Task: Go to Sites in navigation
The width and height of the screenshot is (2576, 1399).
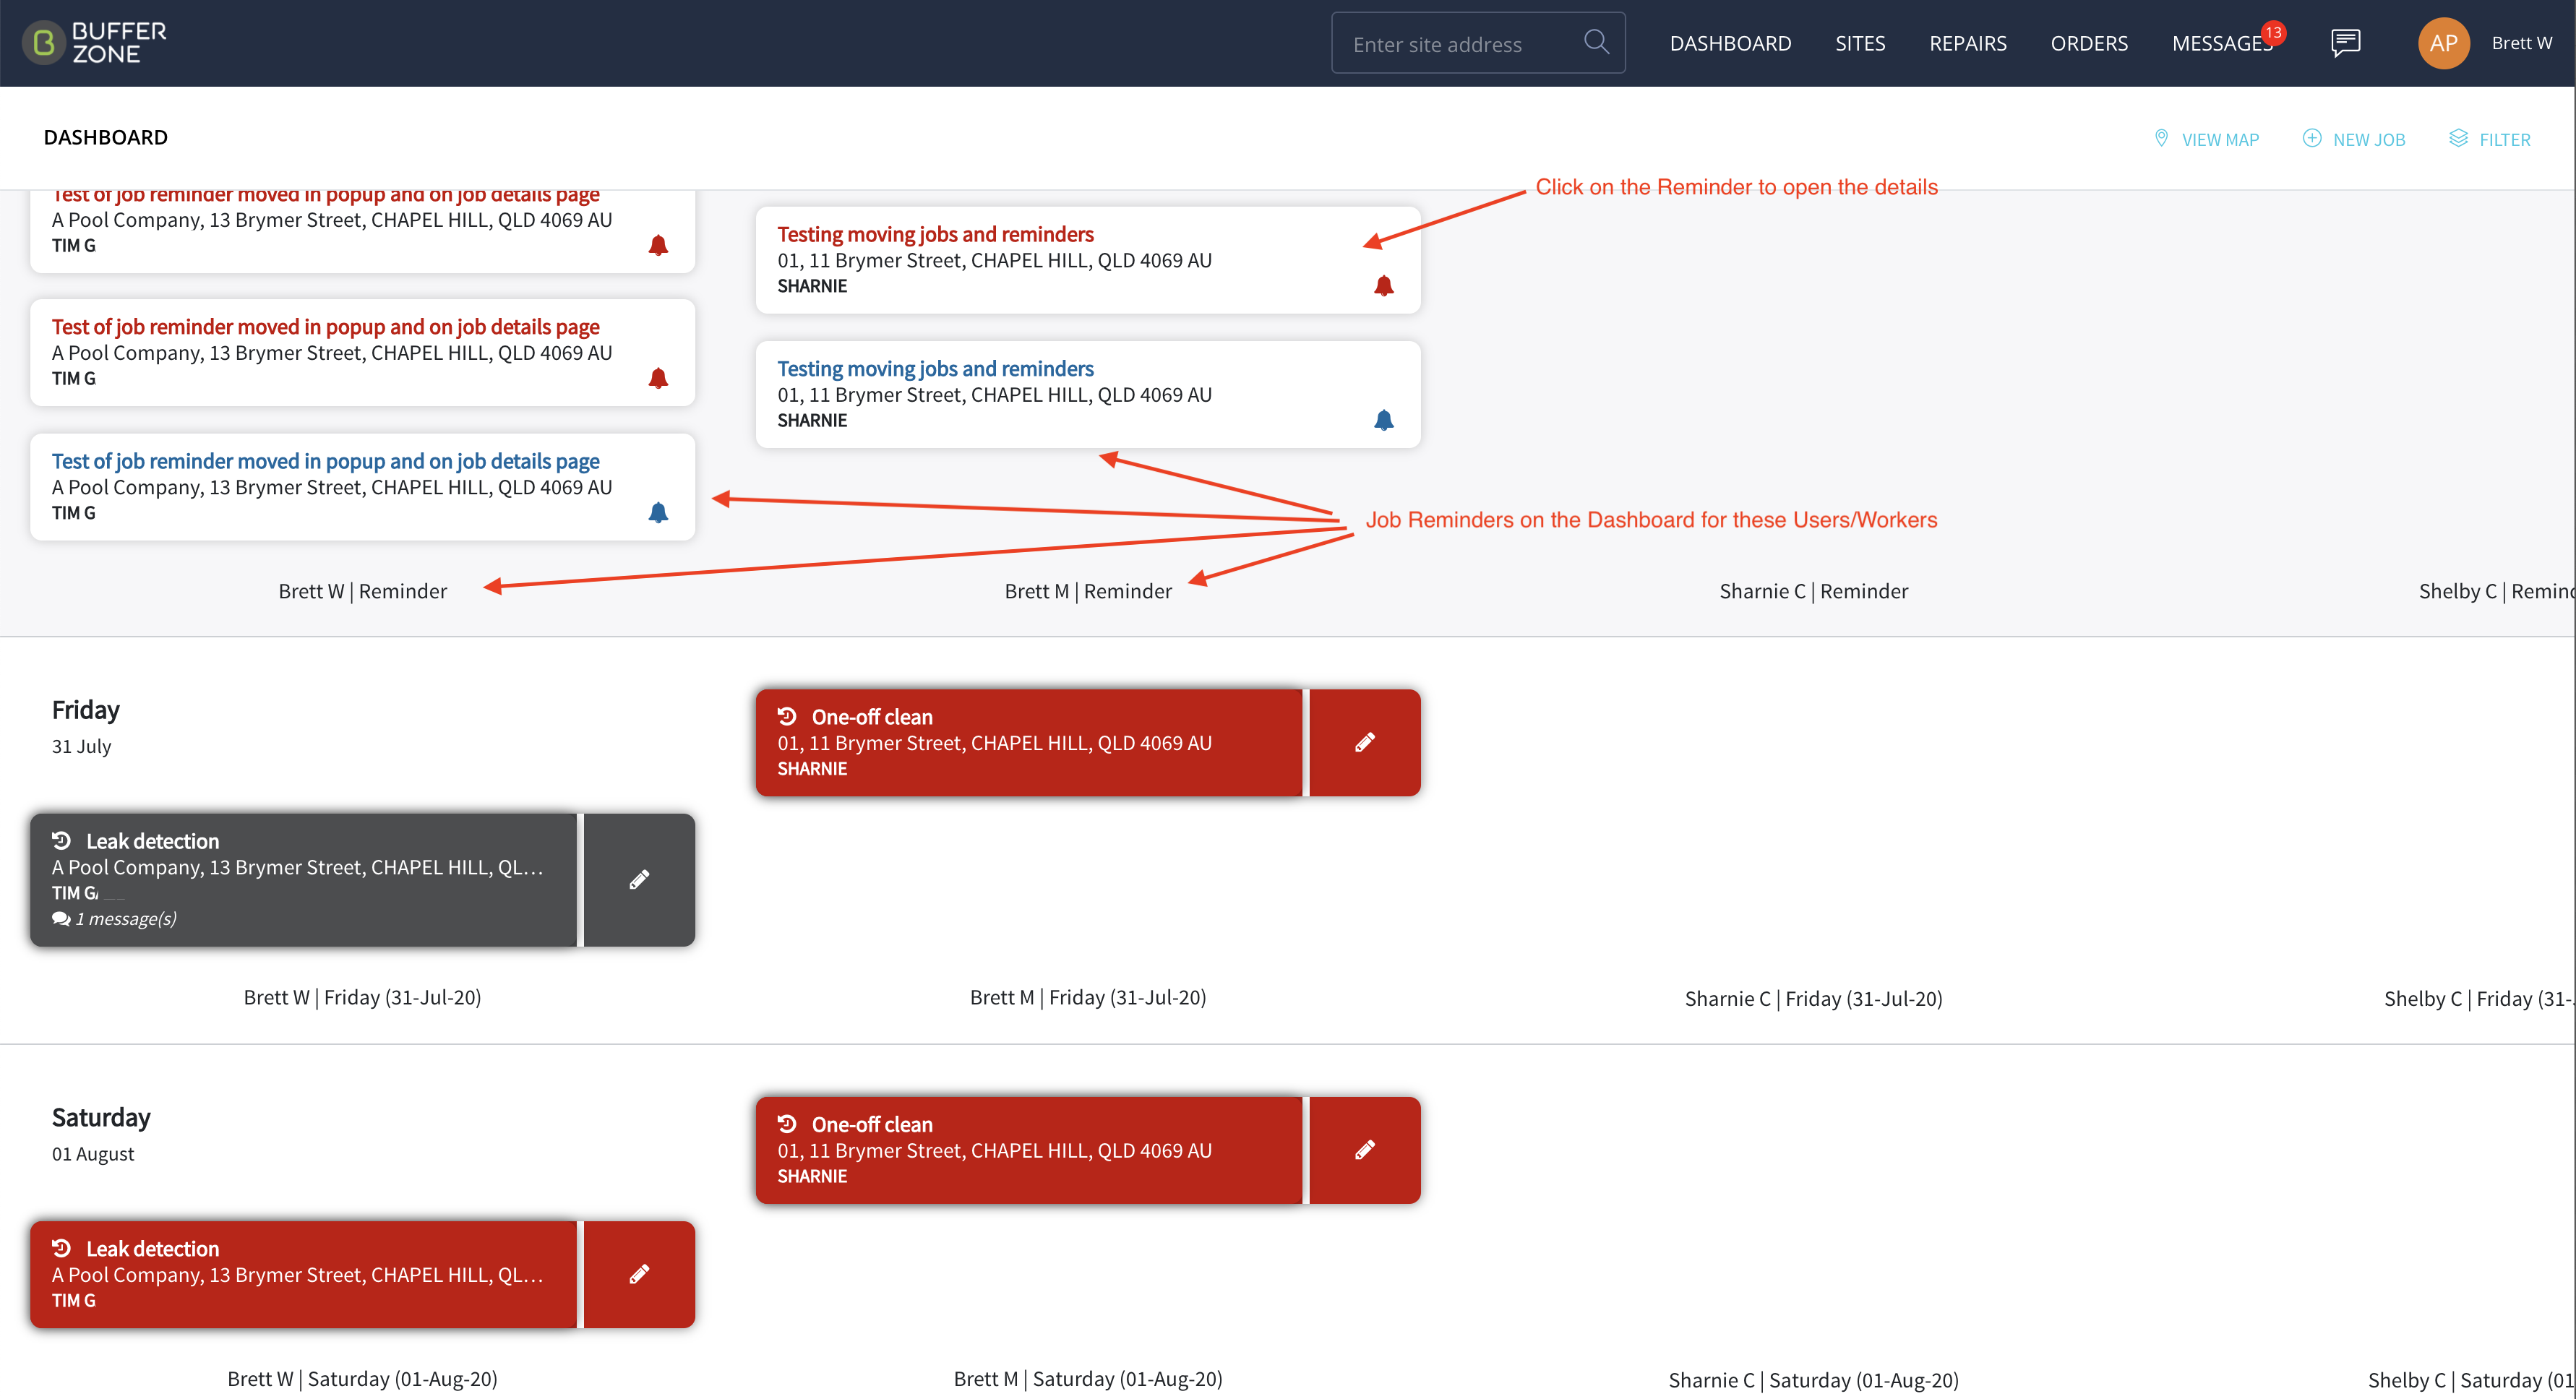Action: [x=1860, y=43]
